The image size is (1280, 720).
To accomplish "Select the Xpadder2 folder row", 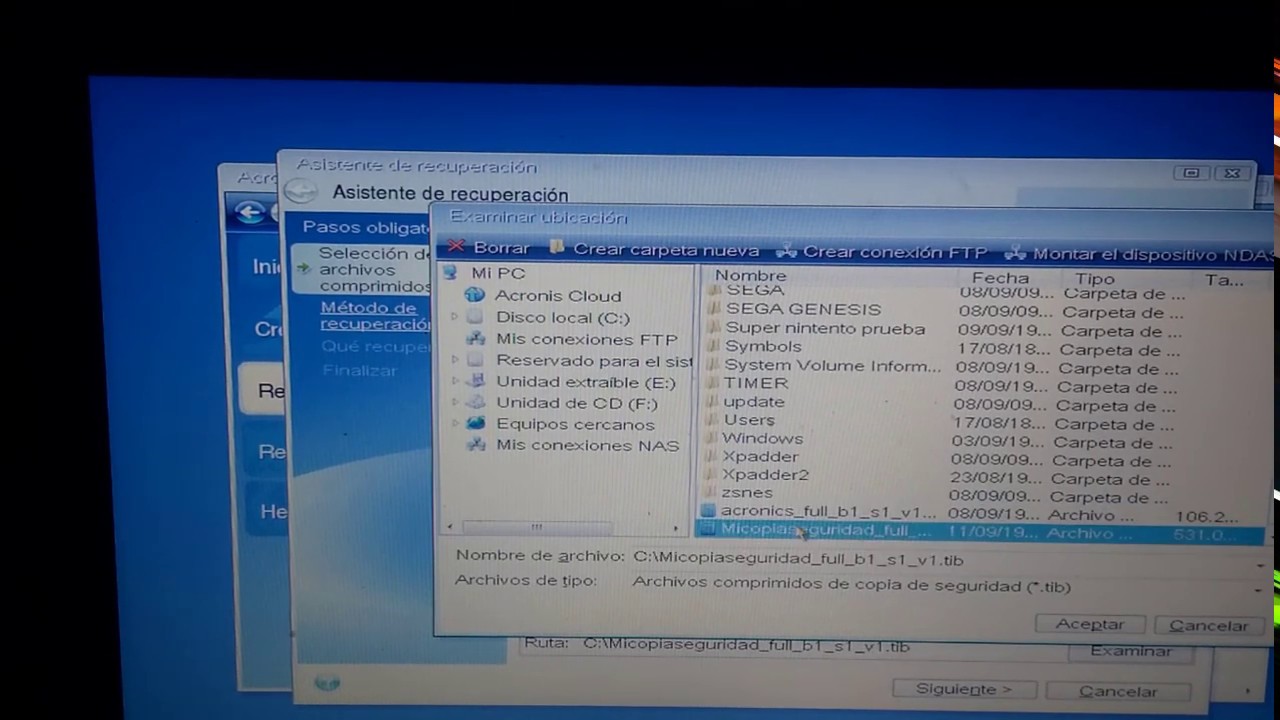I will click(x=765, y=475).
